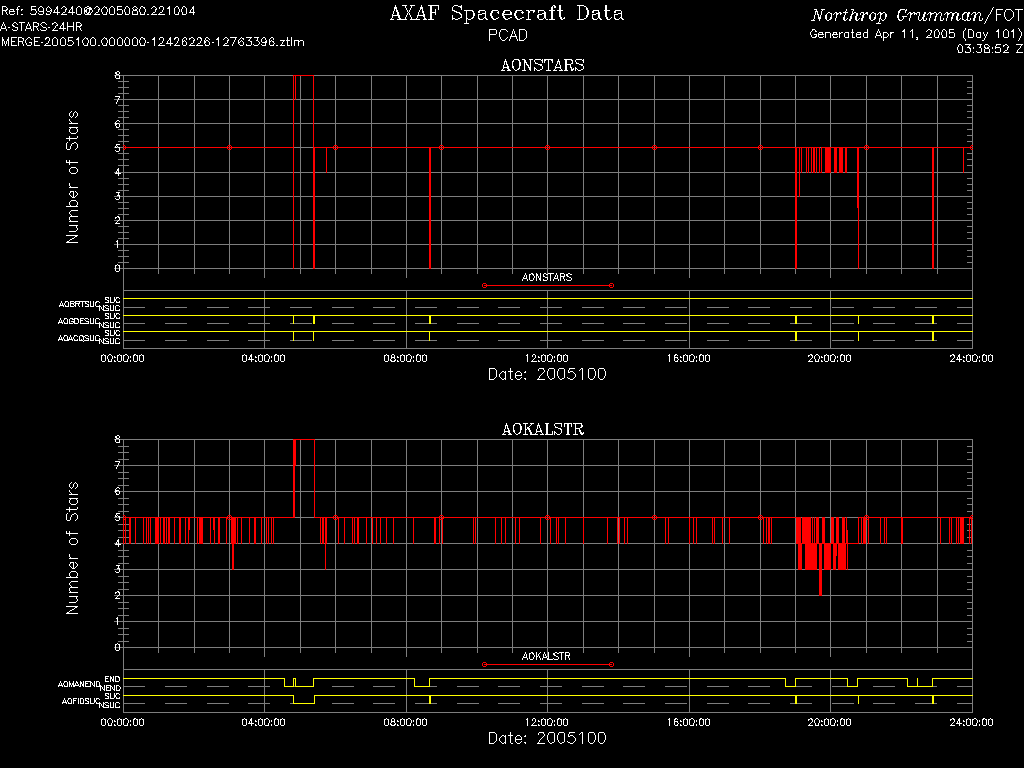Select the 'PCAD' subtitle under the title
This screenshot has width=1024, height=768.
(x=507, y=35)
